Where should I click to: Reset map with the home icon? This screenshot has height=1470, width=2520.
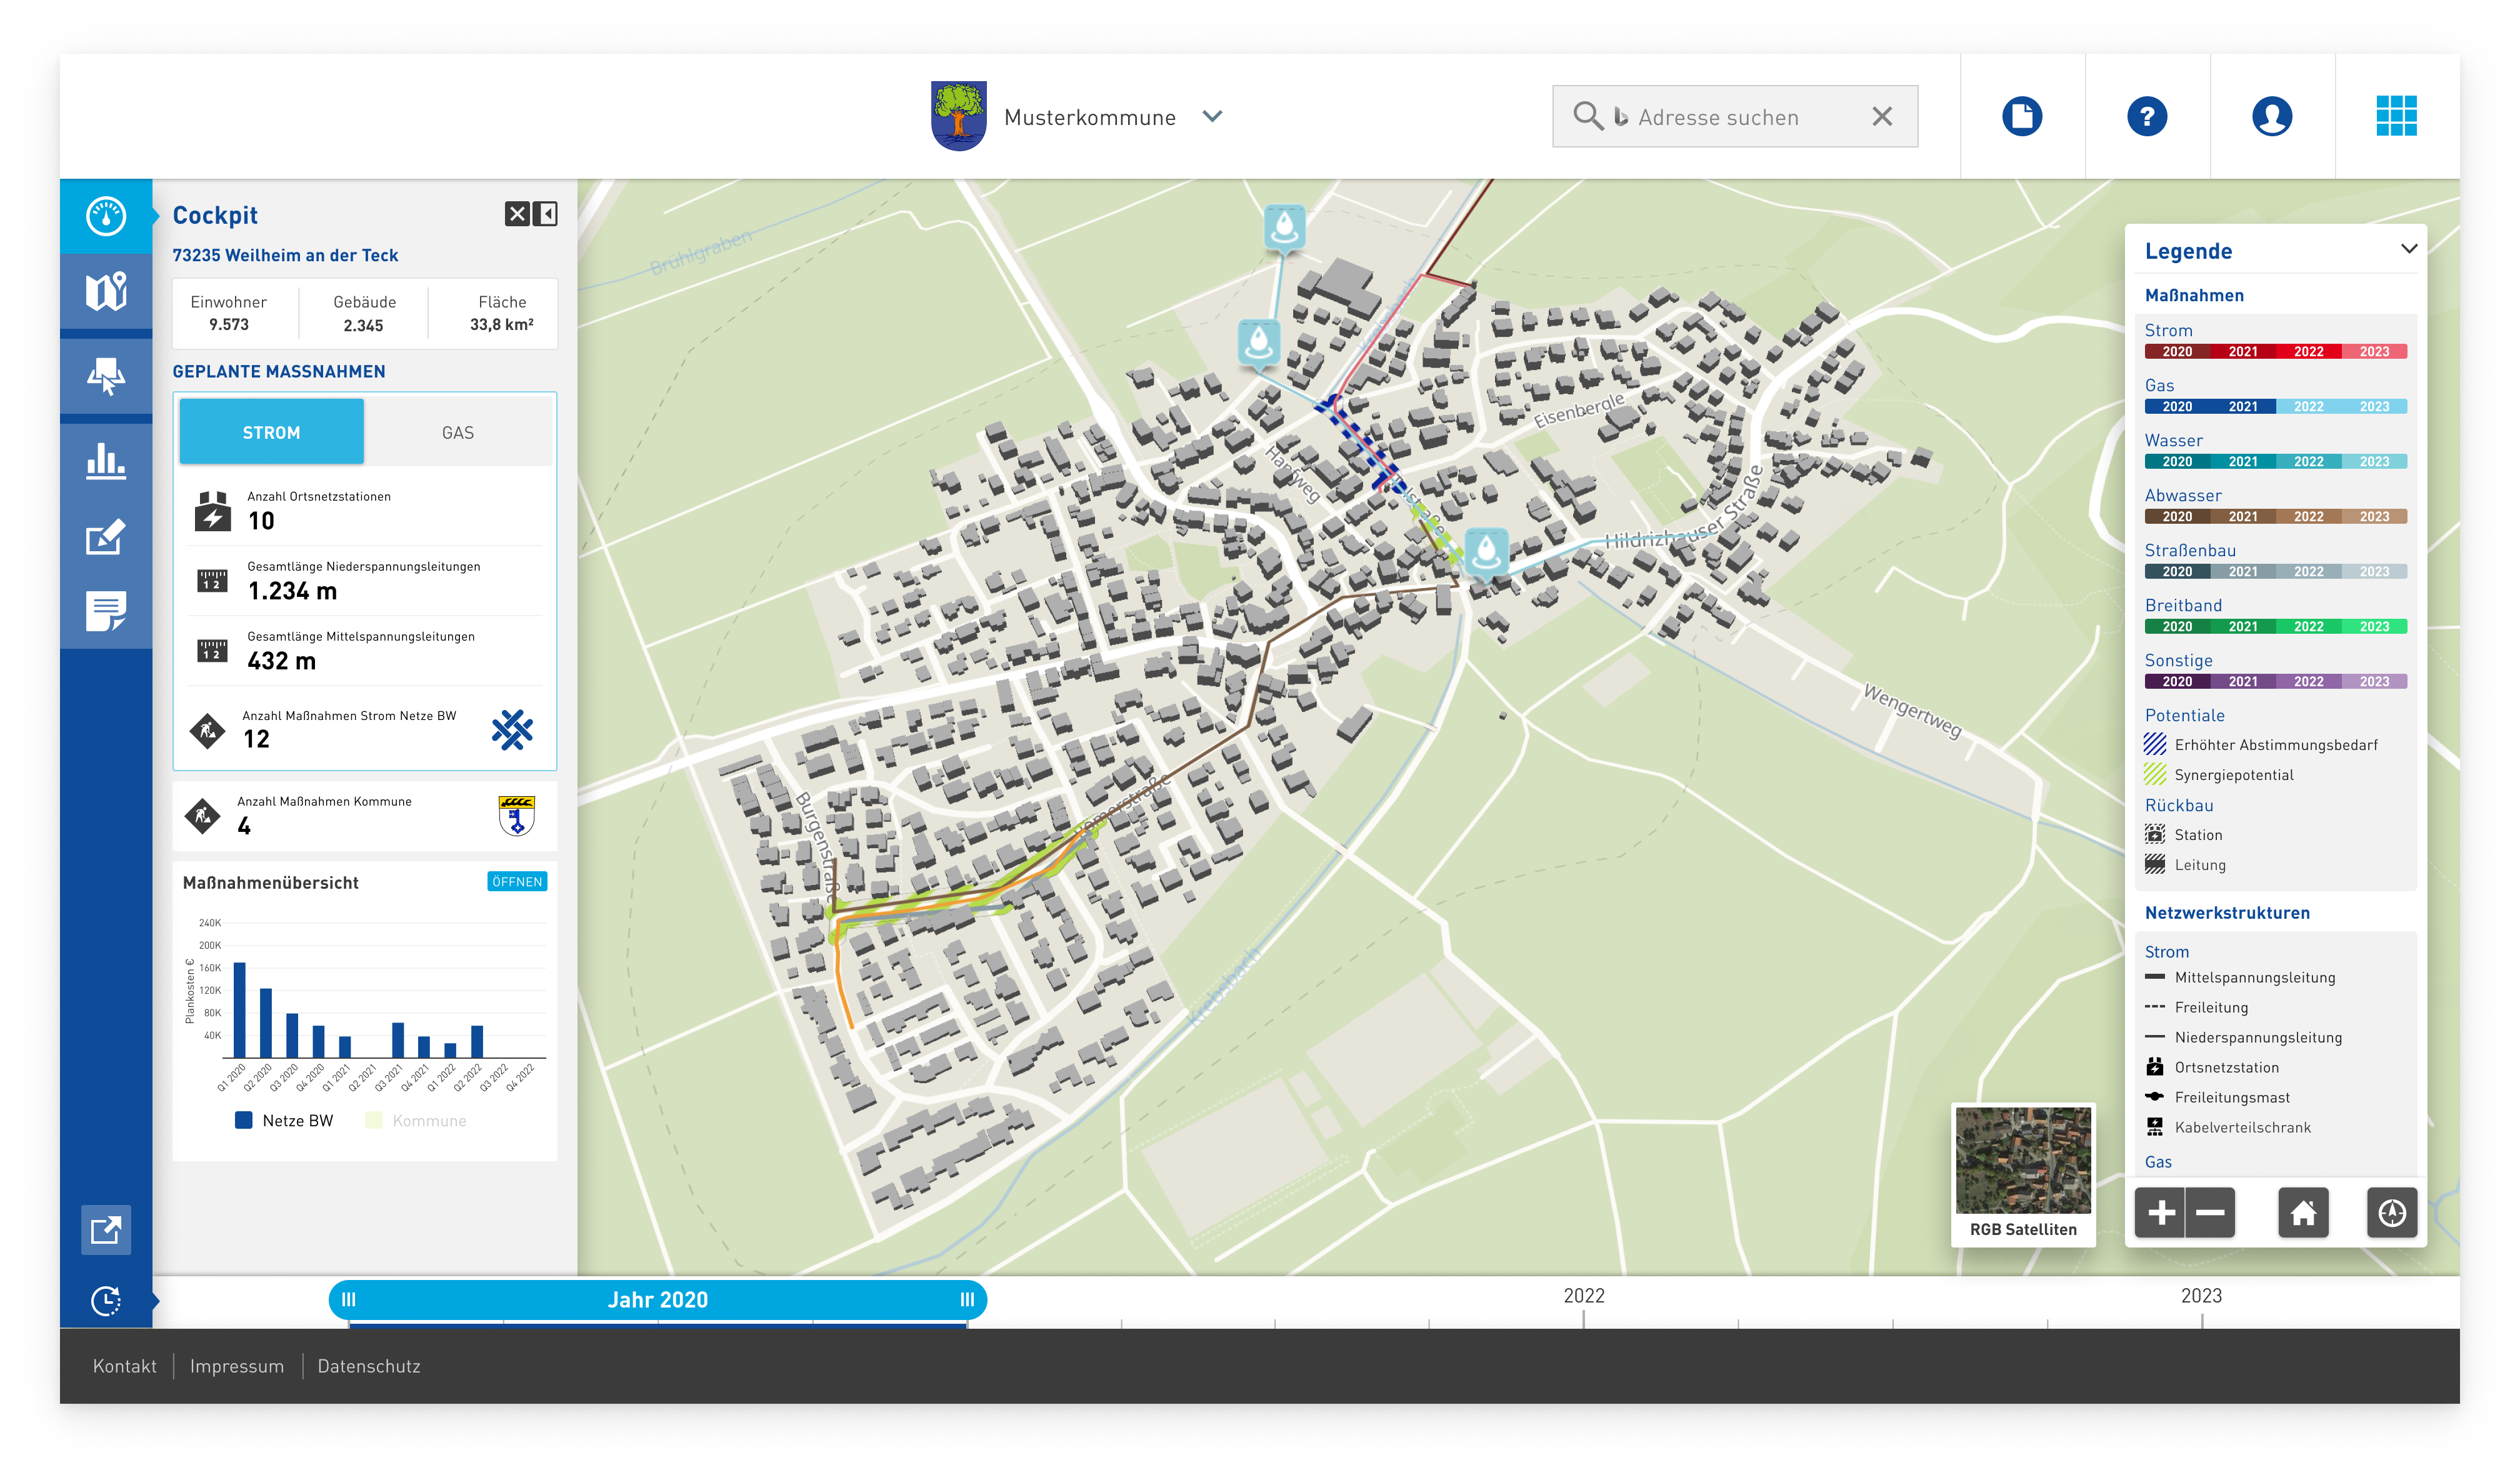coord(2303,1213)
